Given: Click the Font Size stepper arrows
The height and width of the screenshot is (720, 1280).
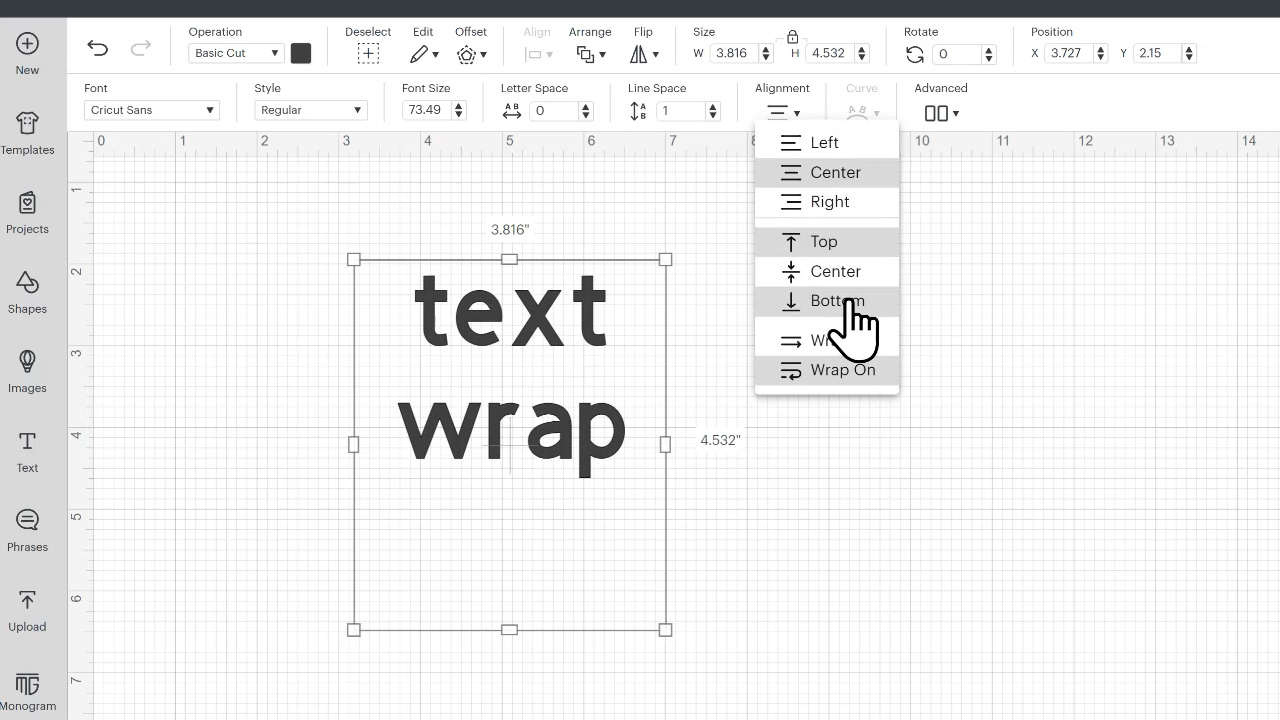Looking at the screenshot, I should pos(460,110).
